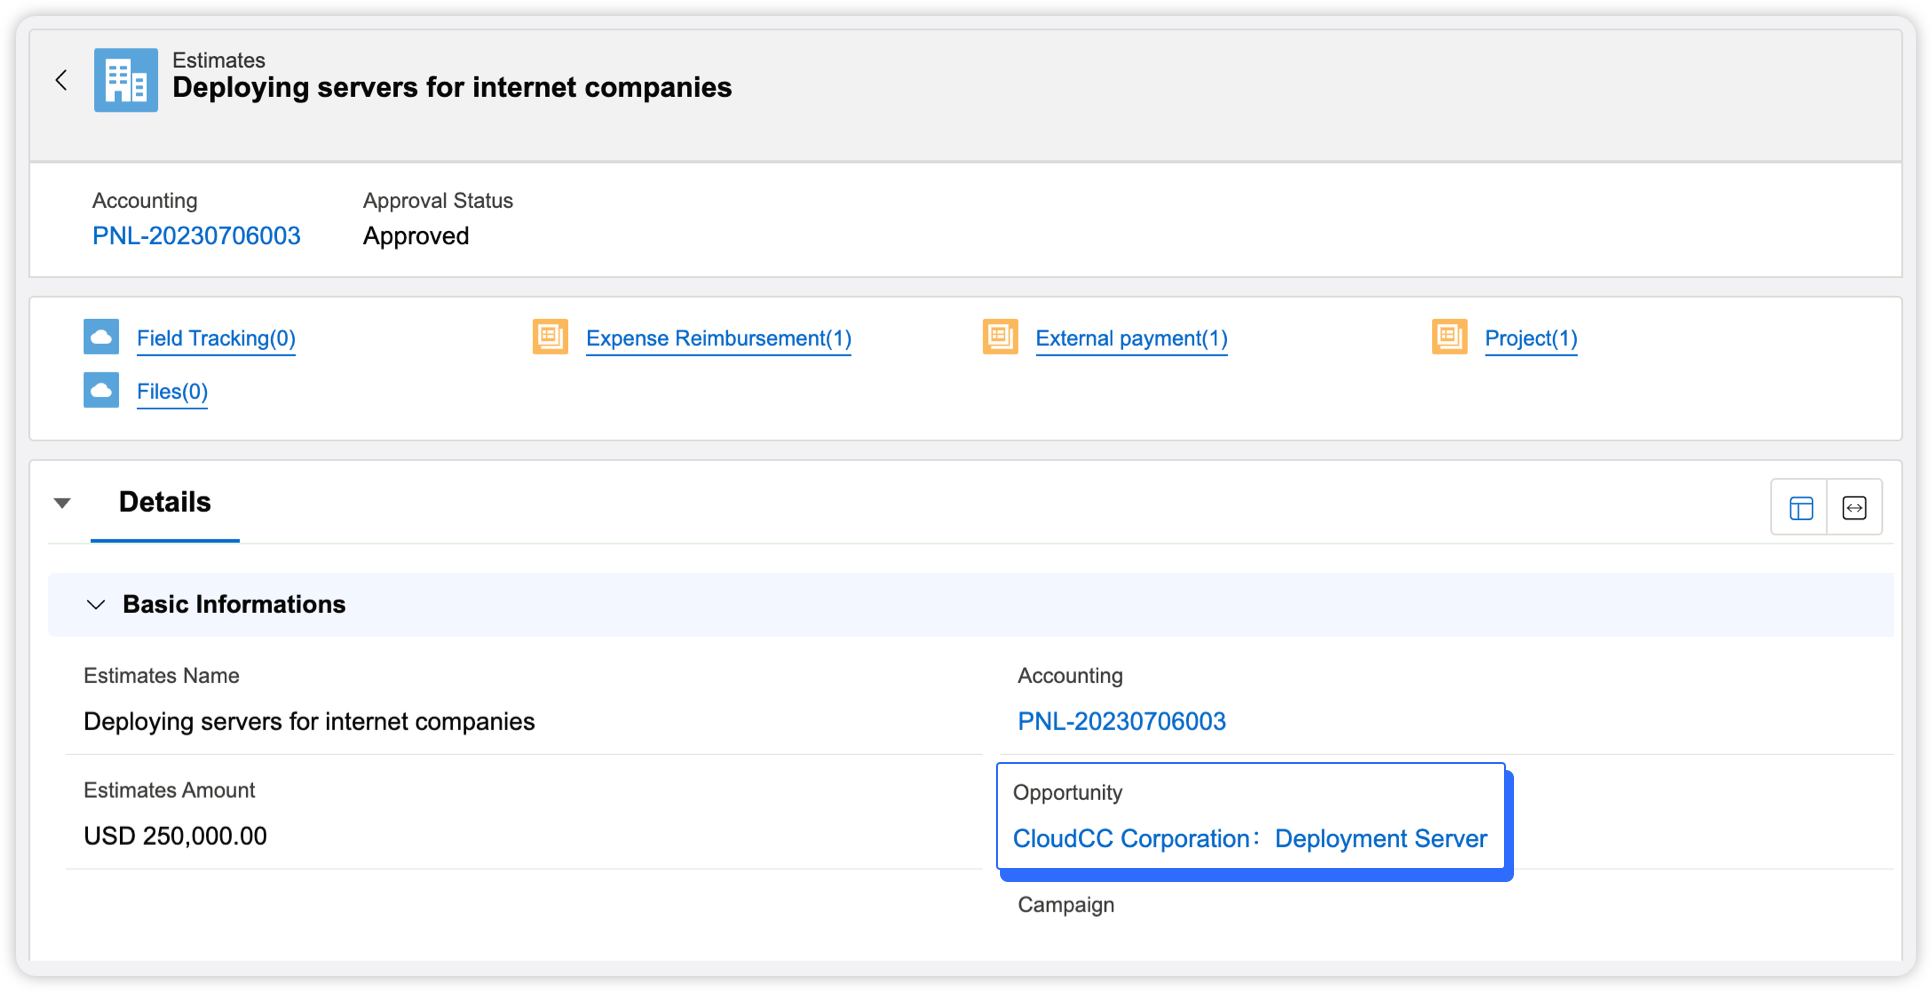Open the Files(0) link

(172, 391)
